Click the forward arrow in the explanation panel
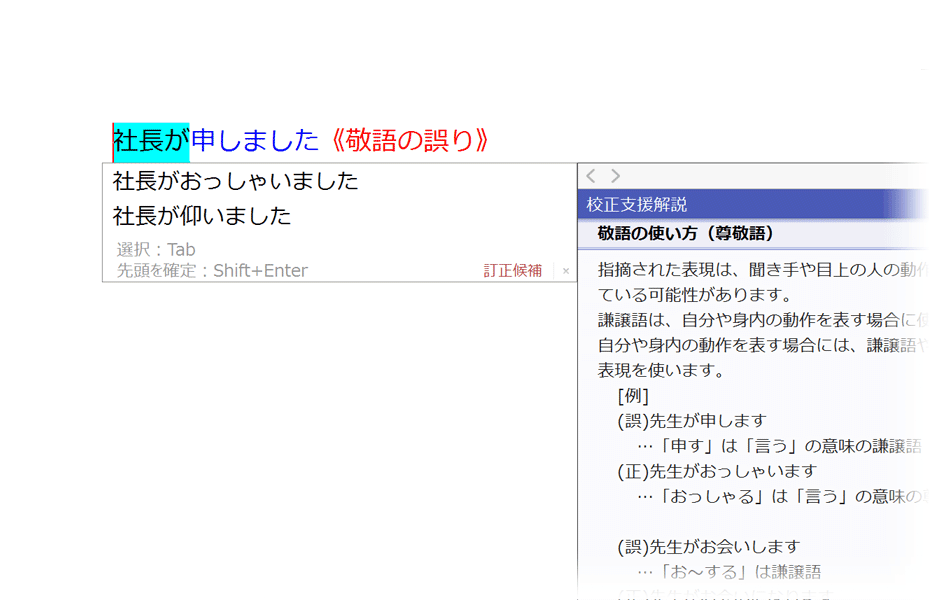The height and width of the screenshot is (600, 929). (x=616, y=176)
